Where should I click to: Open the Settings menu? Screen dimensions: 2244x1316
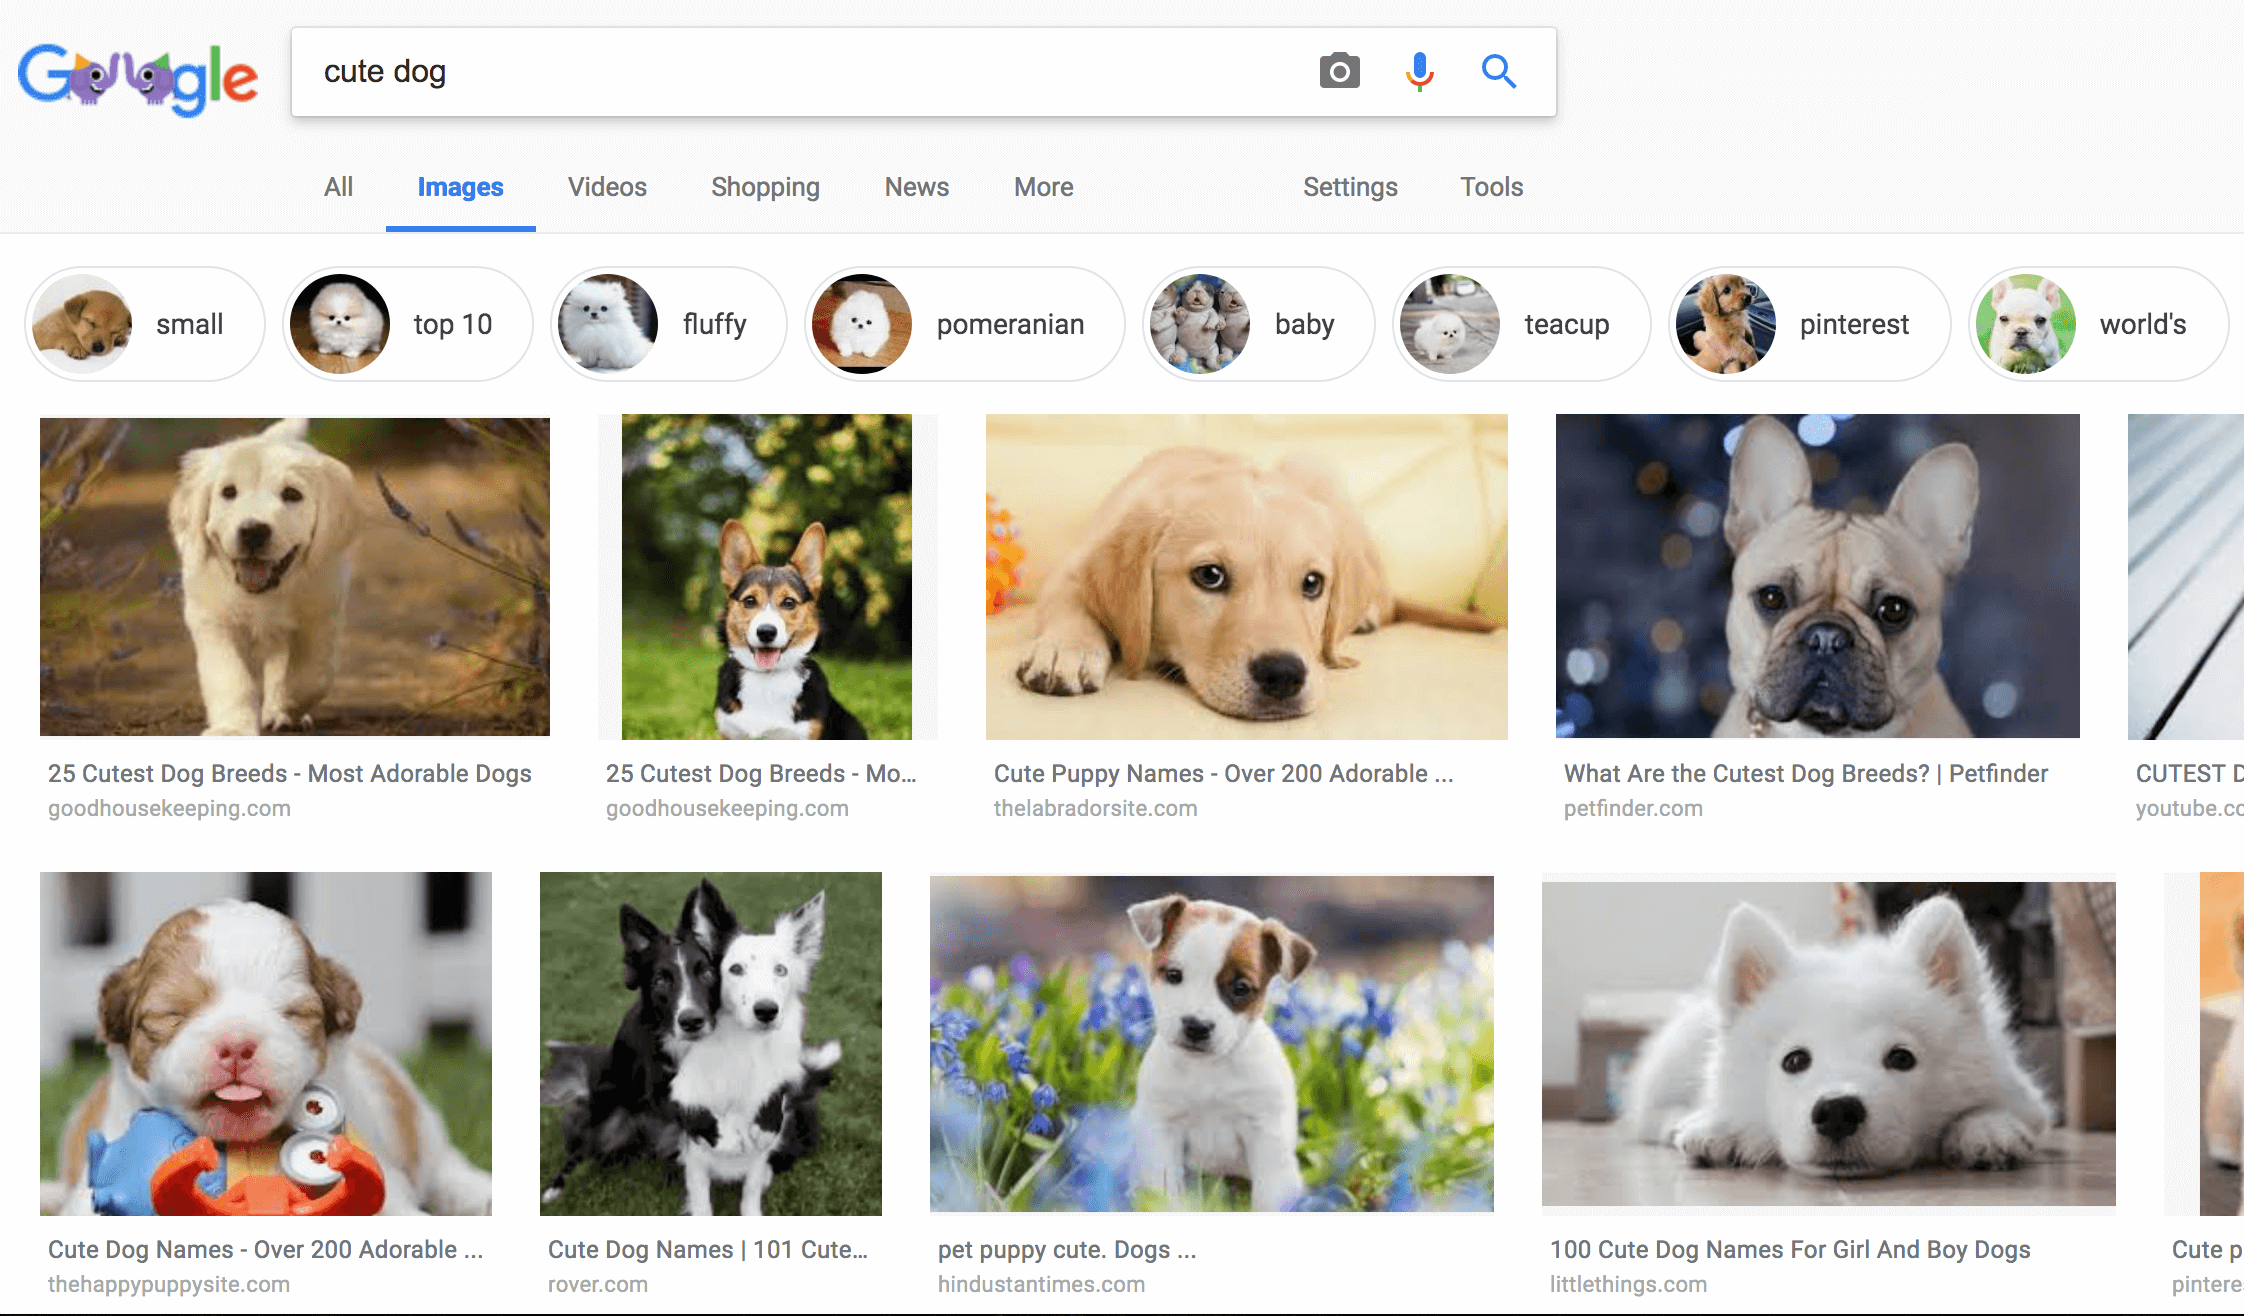(x=1350, y=187)
